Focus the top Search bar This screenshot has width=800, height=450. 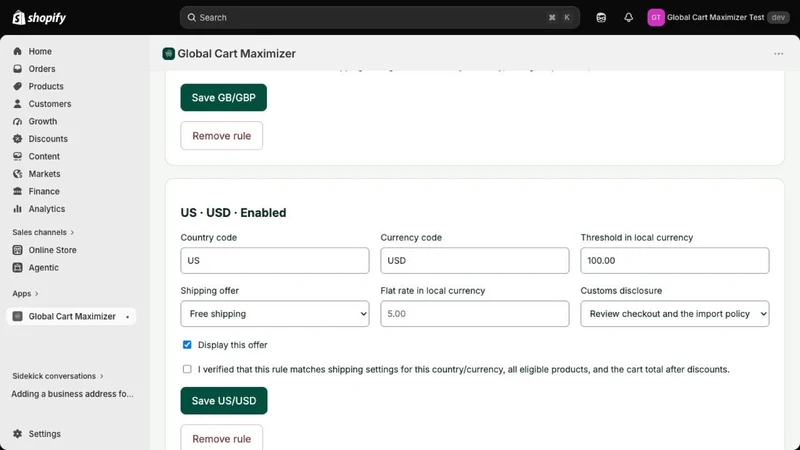[x=380, y=17]
